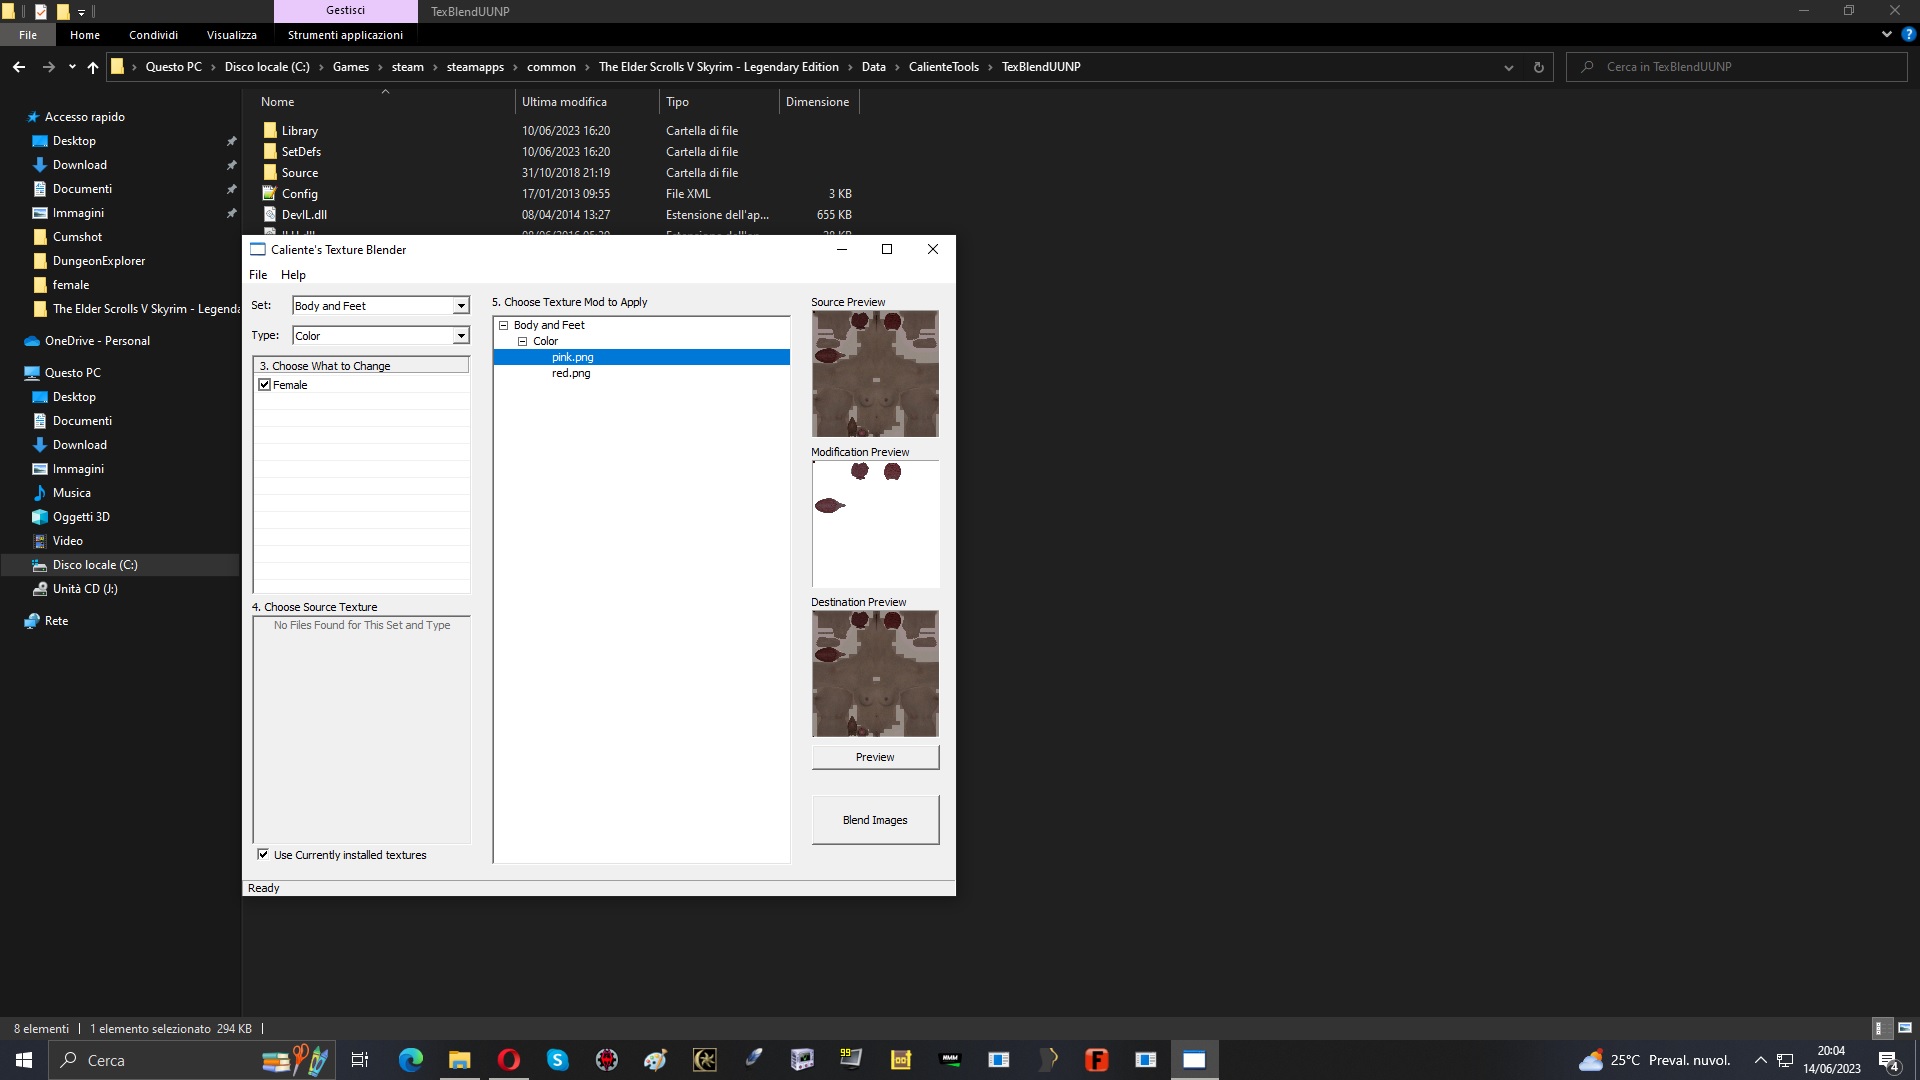The image size is (1920, 1080).
Task: Click the Data breadcrumb in address bar
Action: [873, 67]
